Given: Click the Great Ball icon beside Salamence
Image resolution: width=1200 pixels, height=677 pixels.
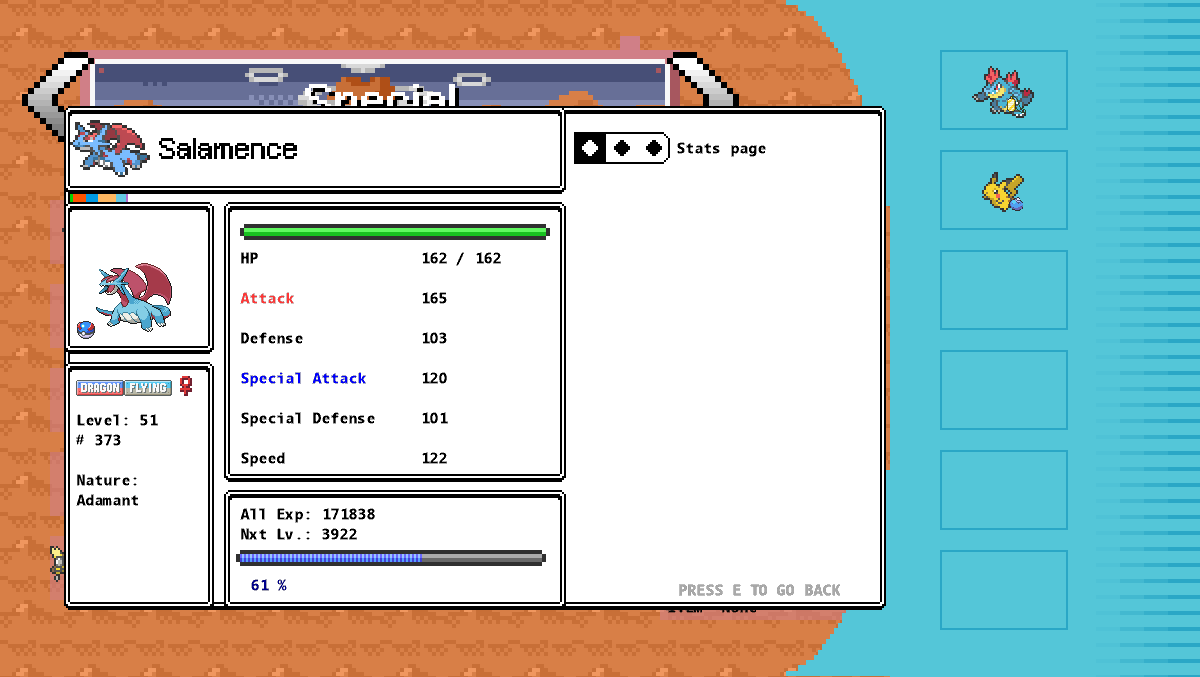Looking at the screenshot, I should click(x=86, y=329).
